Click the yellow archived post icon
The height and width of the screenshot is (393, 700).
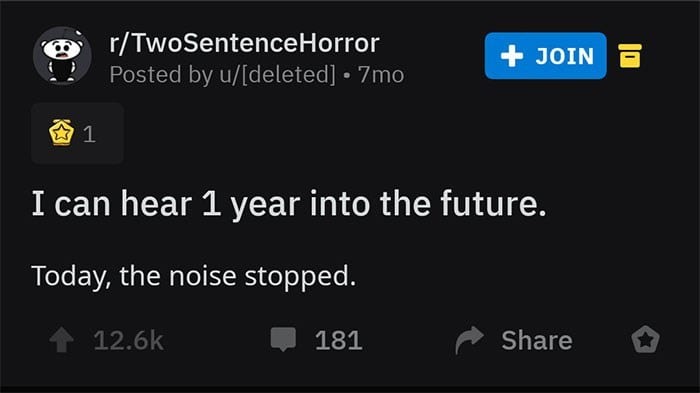click(630, 56)
